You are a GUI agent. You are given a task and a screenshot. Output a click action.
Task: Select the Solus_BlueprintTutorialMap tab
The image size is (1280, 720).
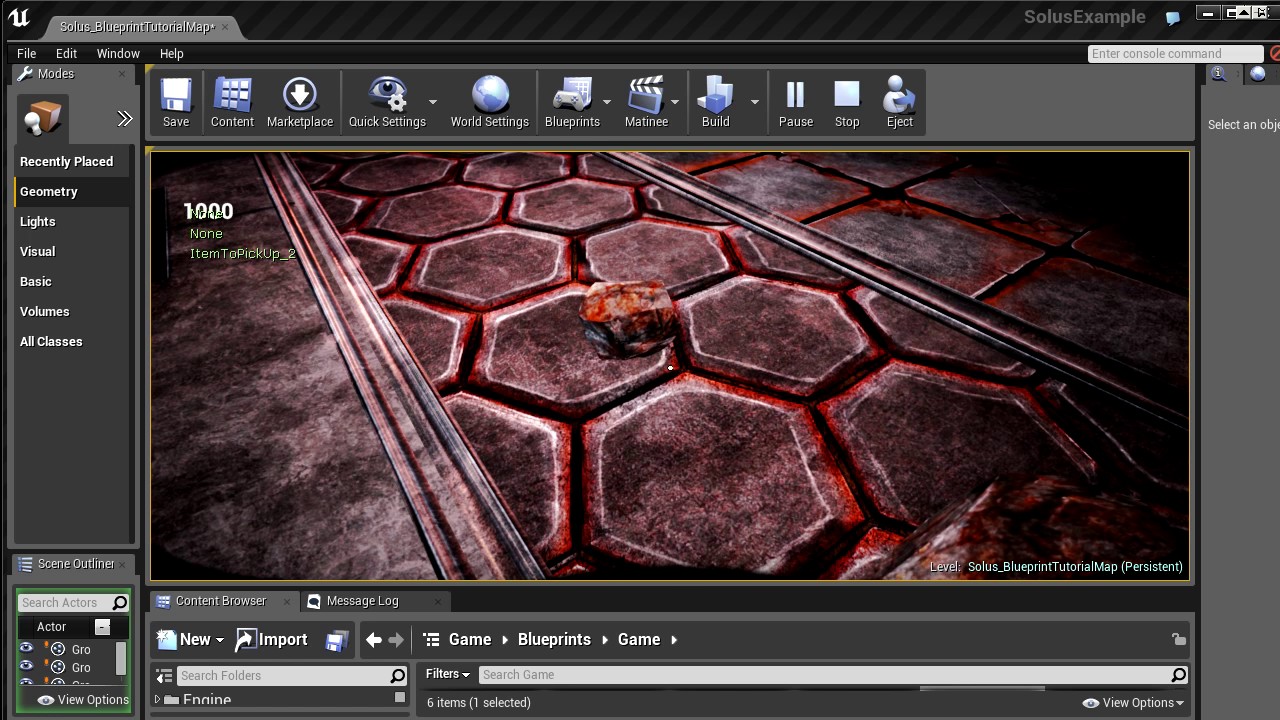(x=138, y=27)
